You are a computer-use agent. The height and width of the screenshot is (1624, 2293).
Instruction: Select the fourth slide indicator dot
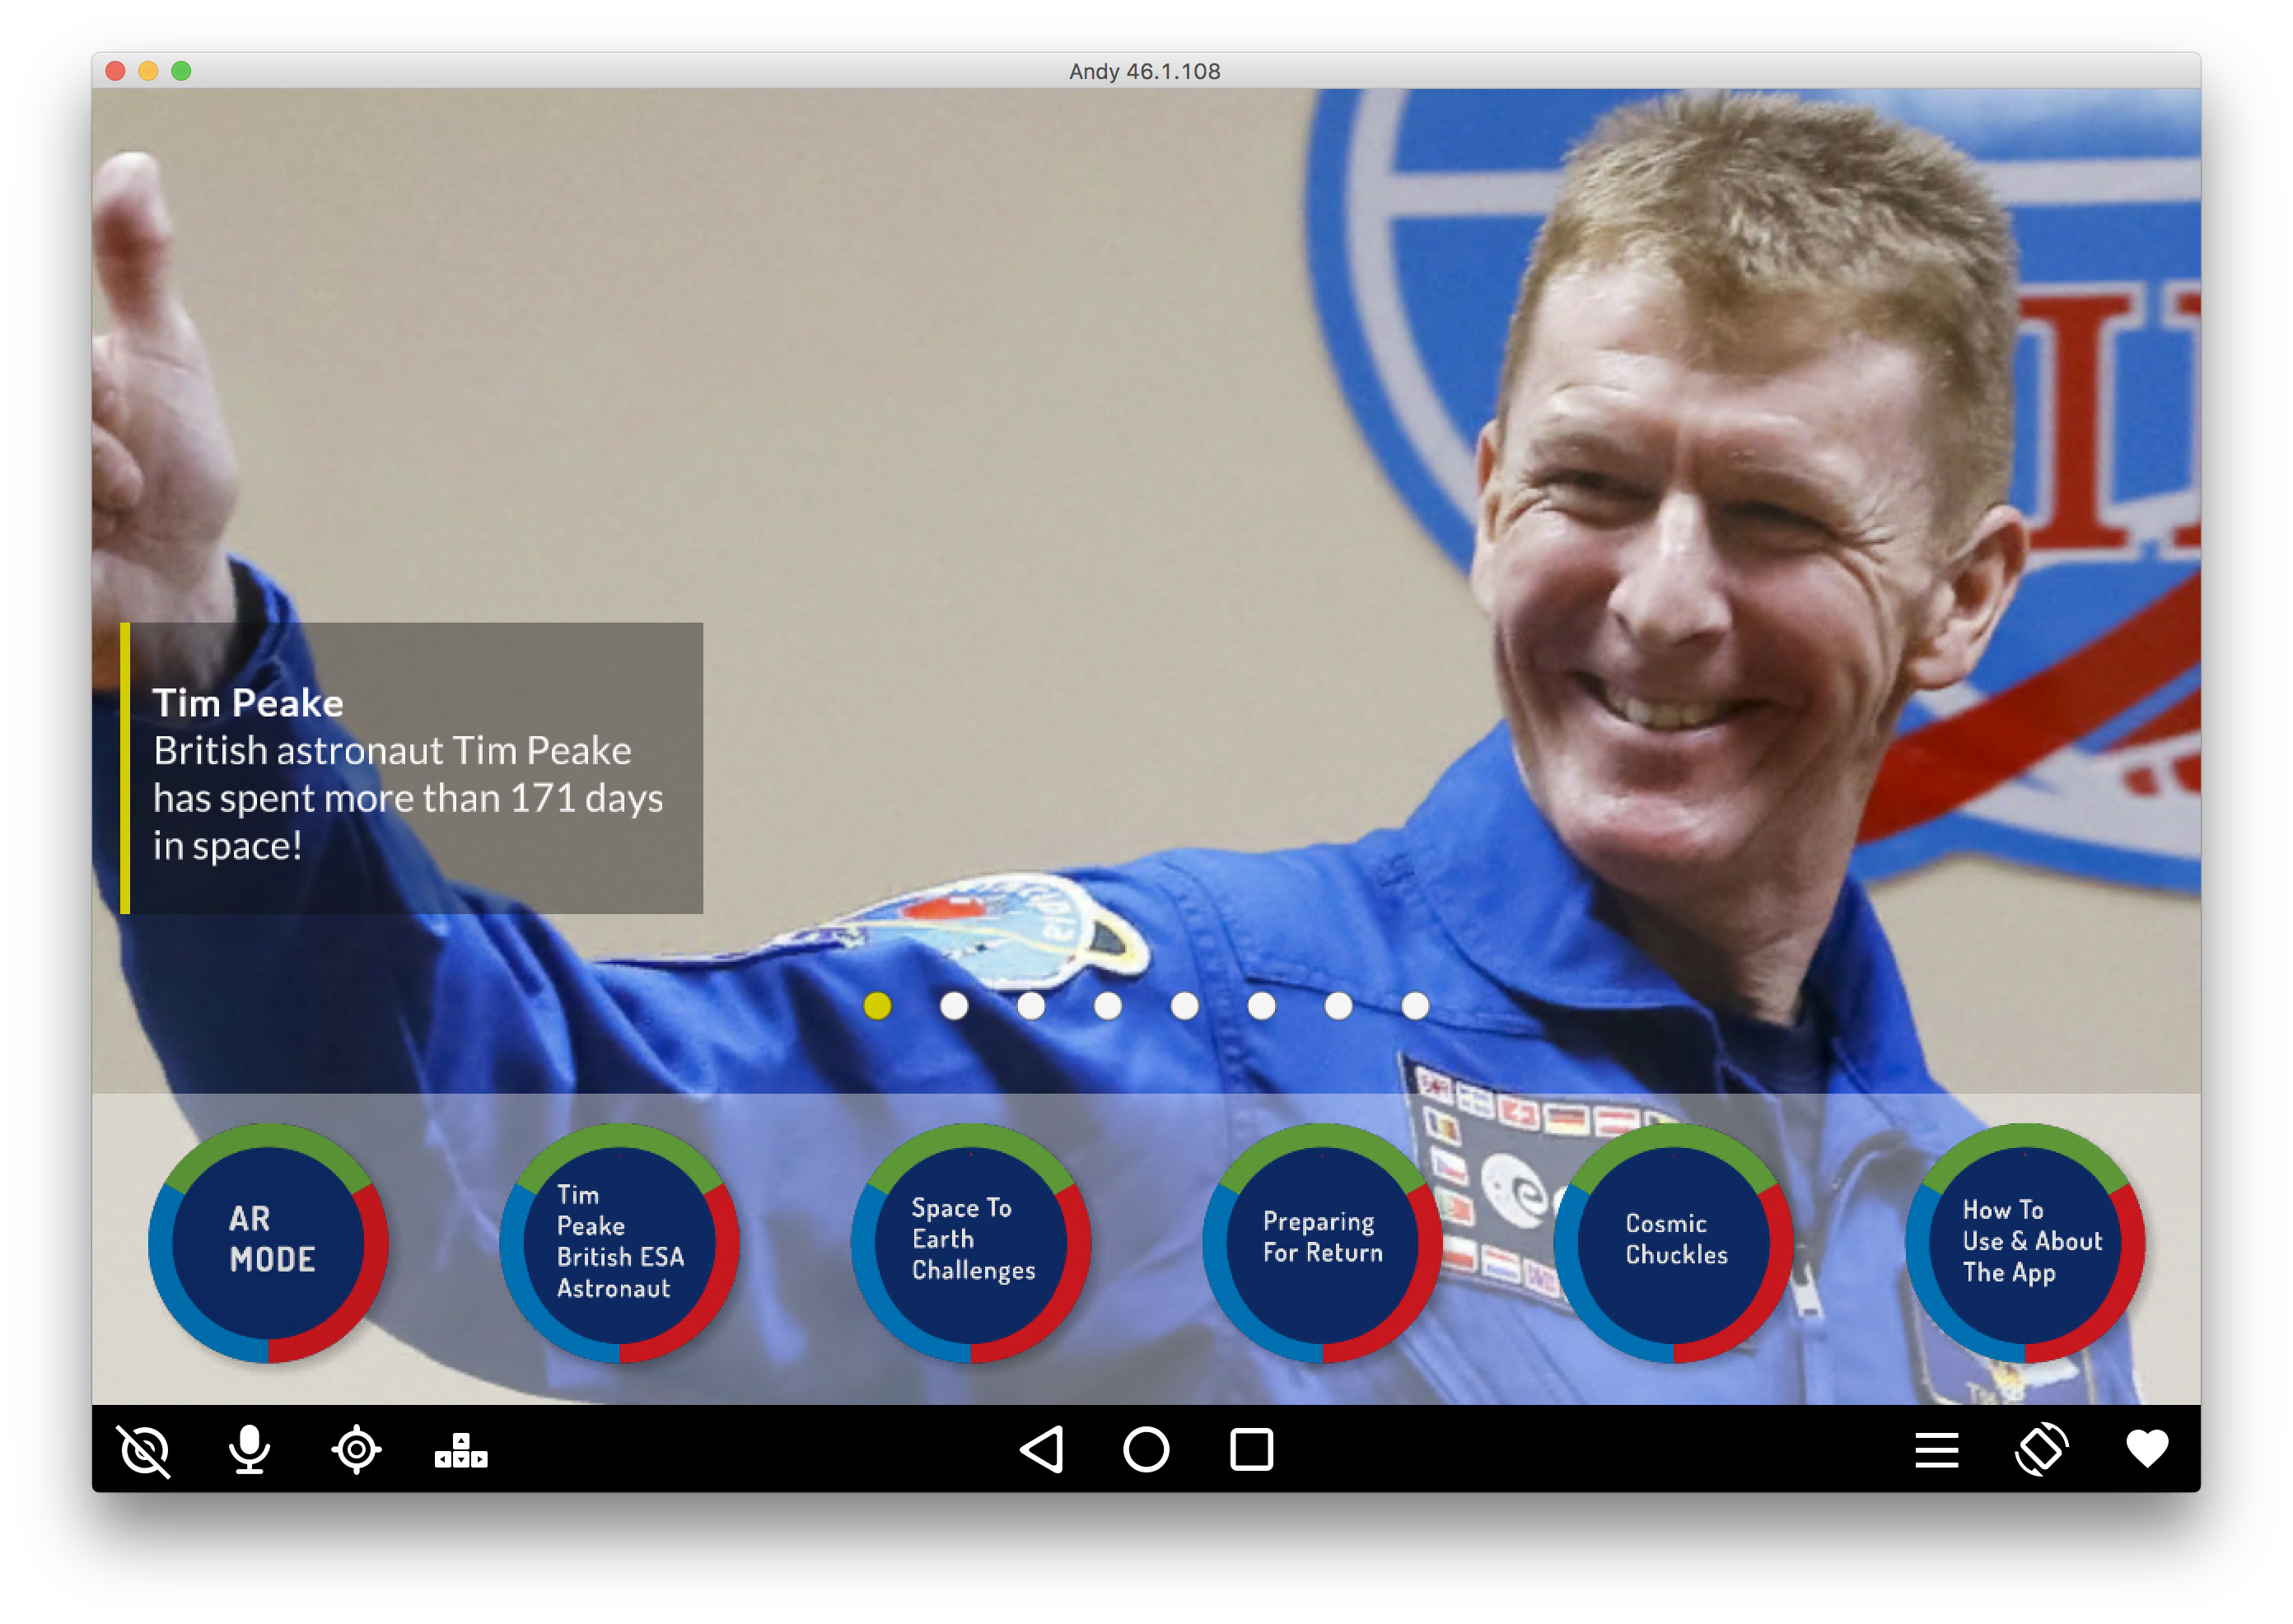pos(1108,1006)
